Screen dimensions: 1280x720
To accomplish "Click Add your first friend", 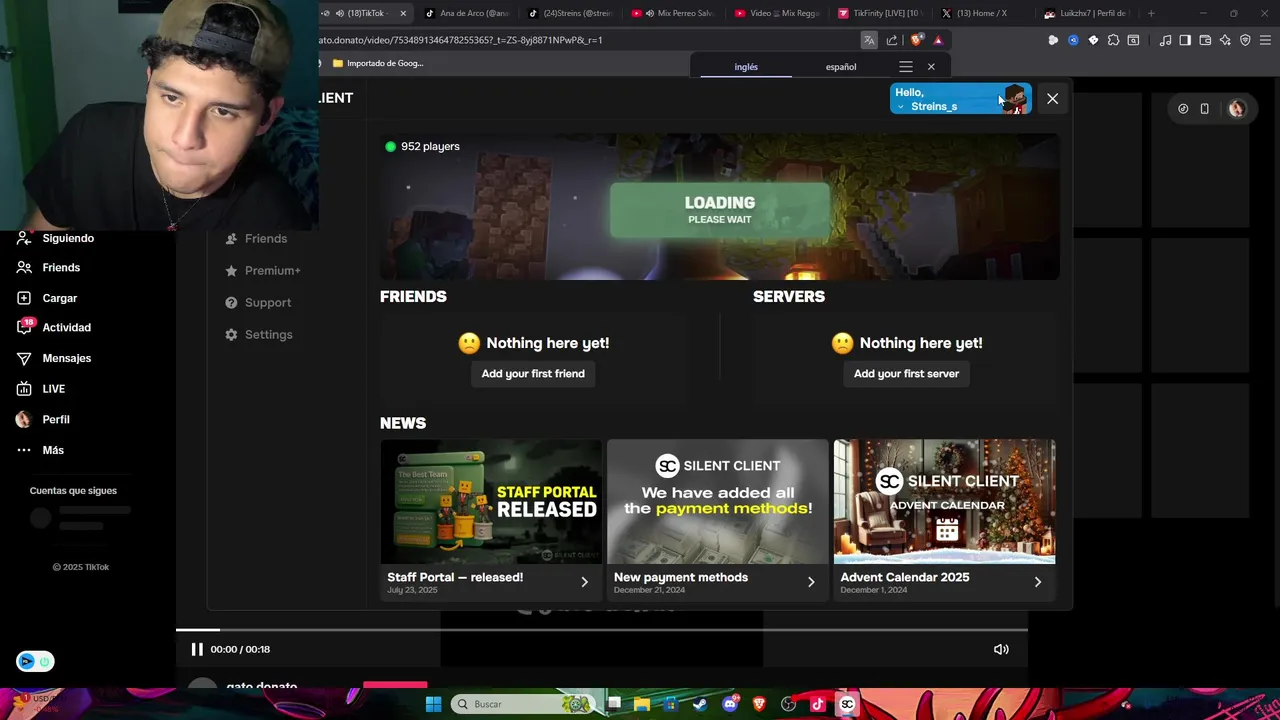I will [x=533, y=374].
